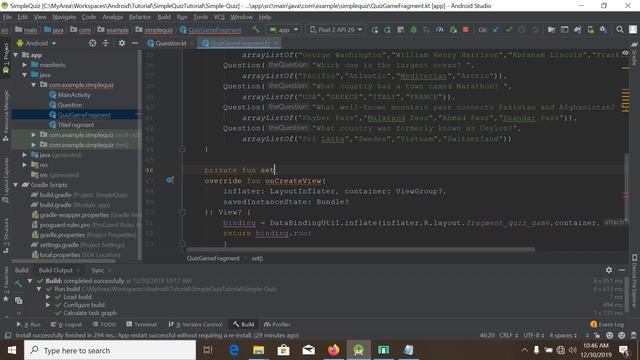Open the File menu
Image resolution: width=640 pixels, height=360 pixels.
pos(7,17)
